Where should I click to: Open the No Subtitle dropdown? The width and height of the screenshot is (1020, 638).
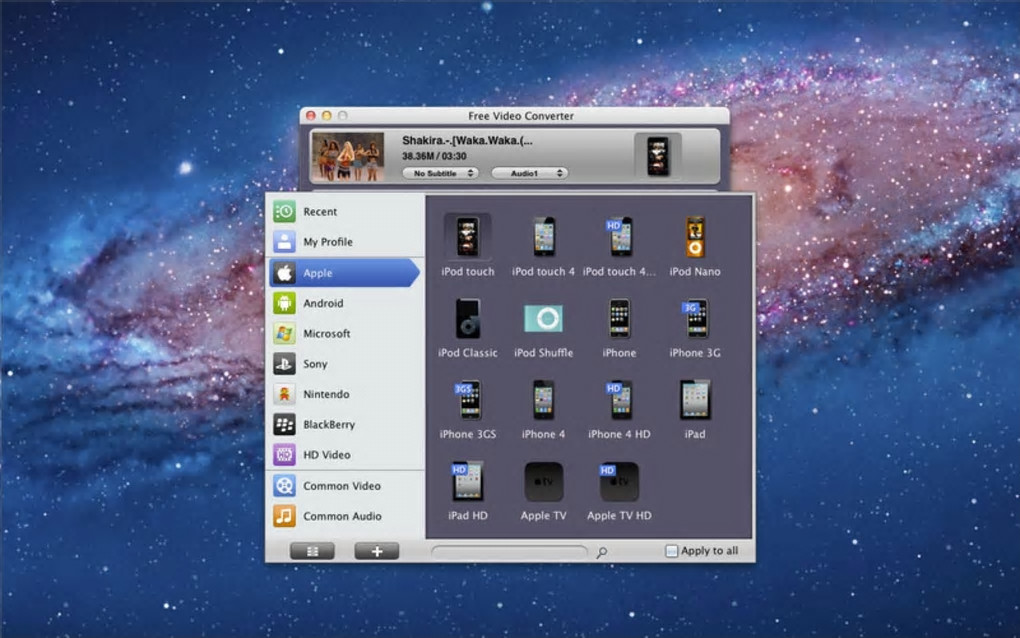[440, 173]
